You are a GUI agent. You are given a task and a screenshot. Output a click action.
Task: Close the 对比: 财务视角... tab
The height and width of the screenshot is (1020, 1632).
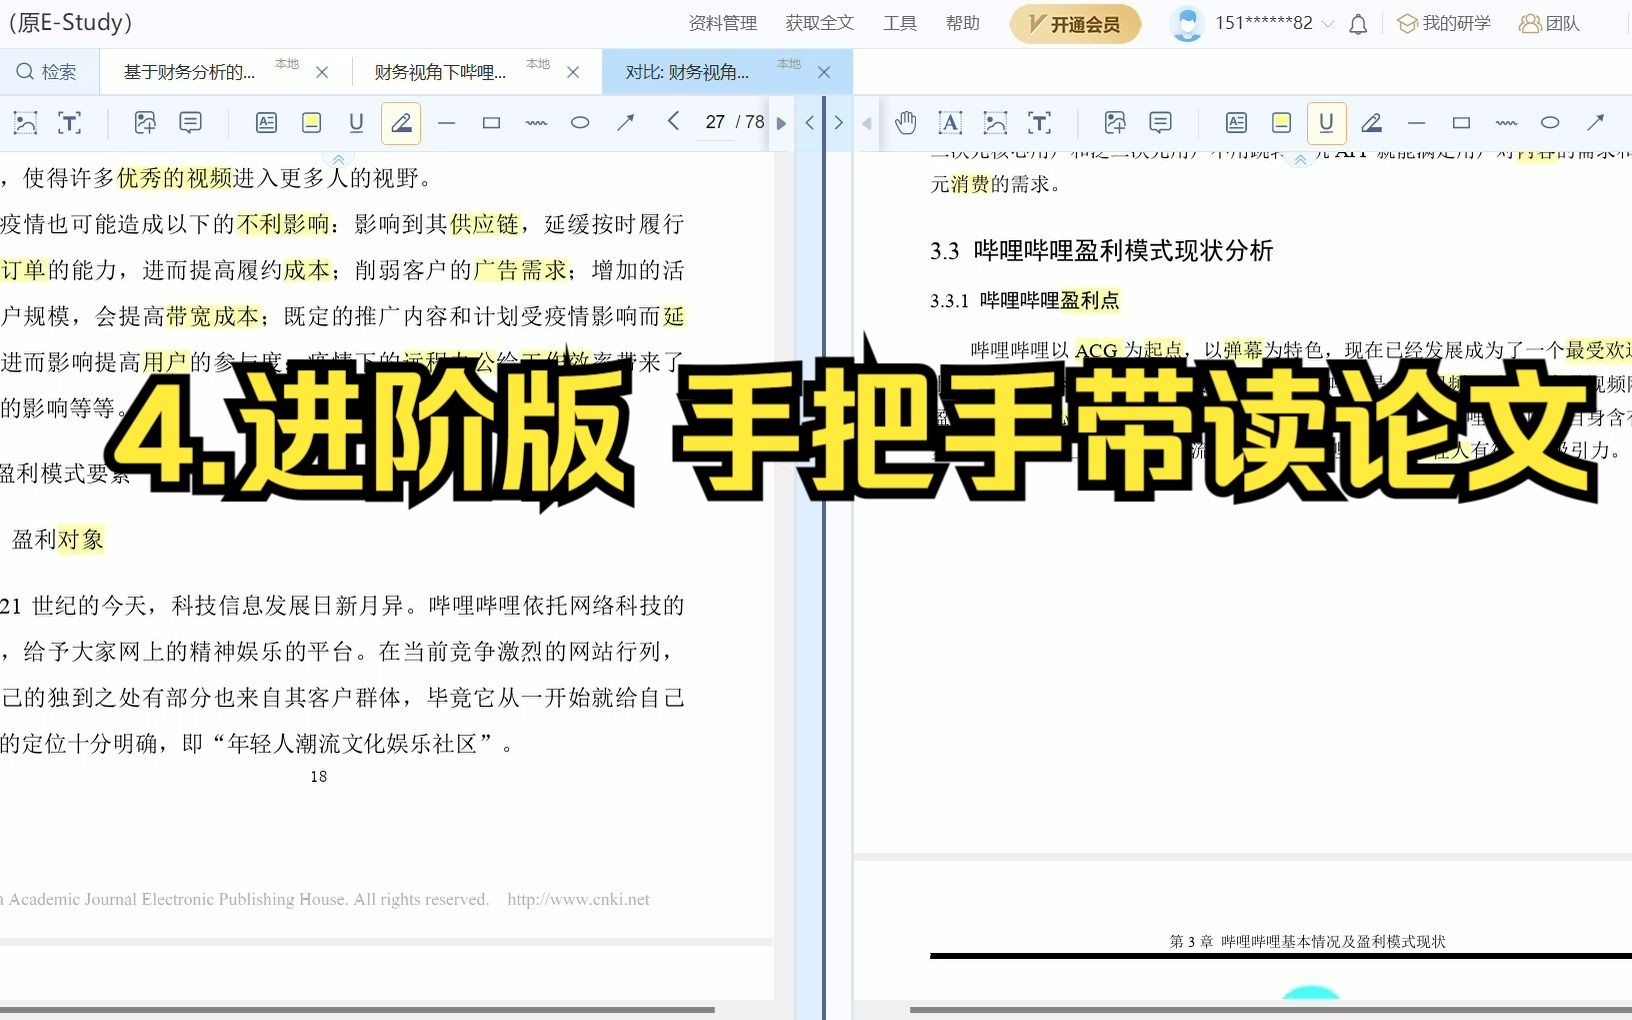pyautogui.click(x=824, y=72)
